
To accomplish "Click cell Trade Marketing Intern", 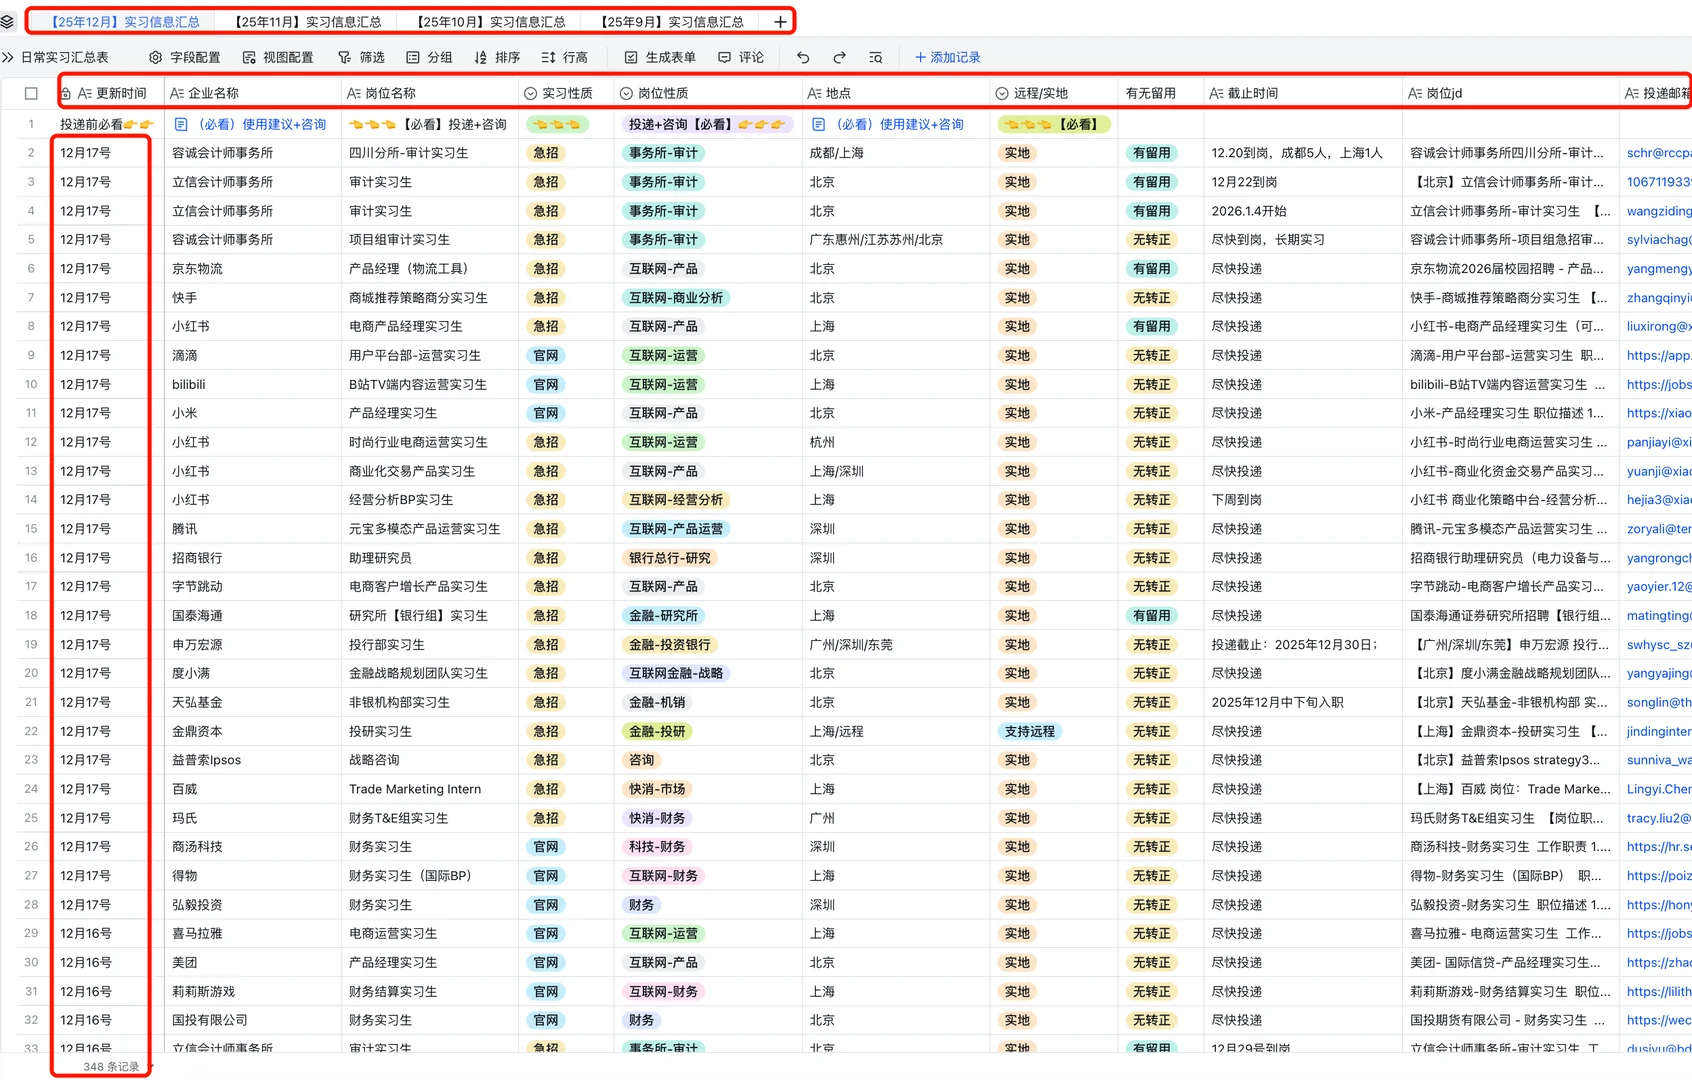I will [430, 789].
